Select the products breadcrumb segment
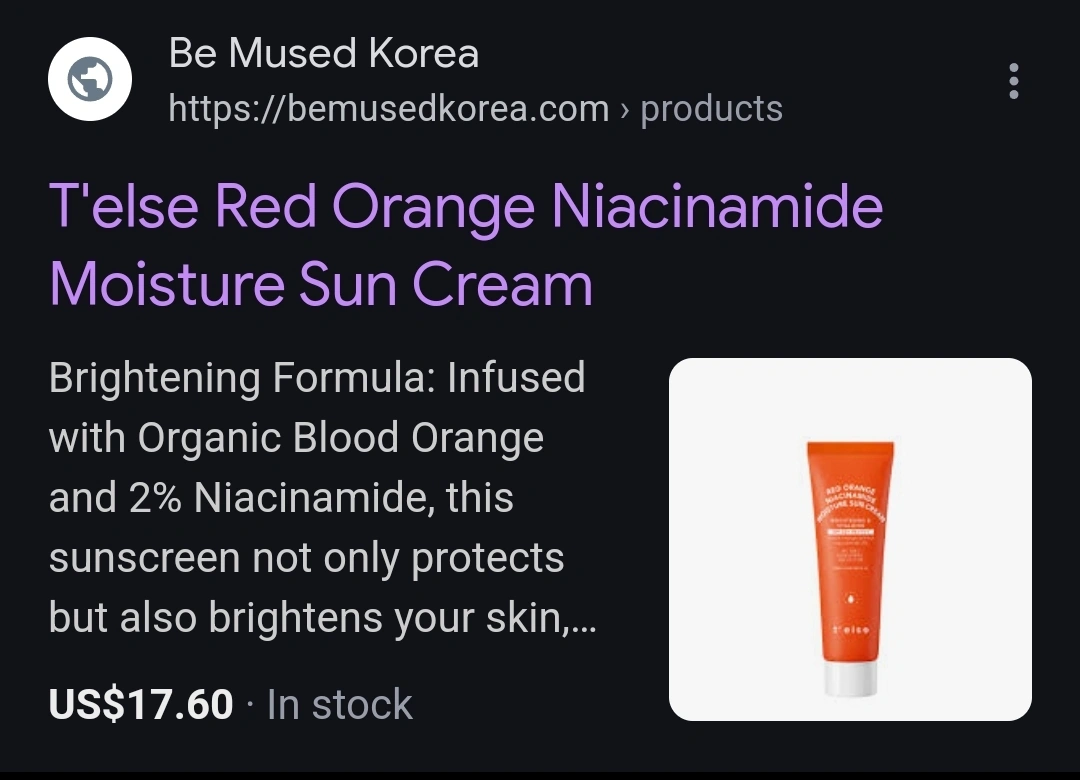Viewport: 1080px width, 780px height. click(712, 109)
